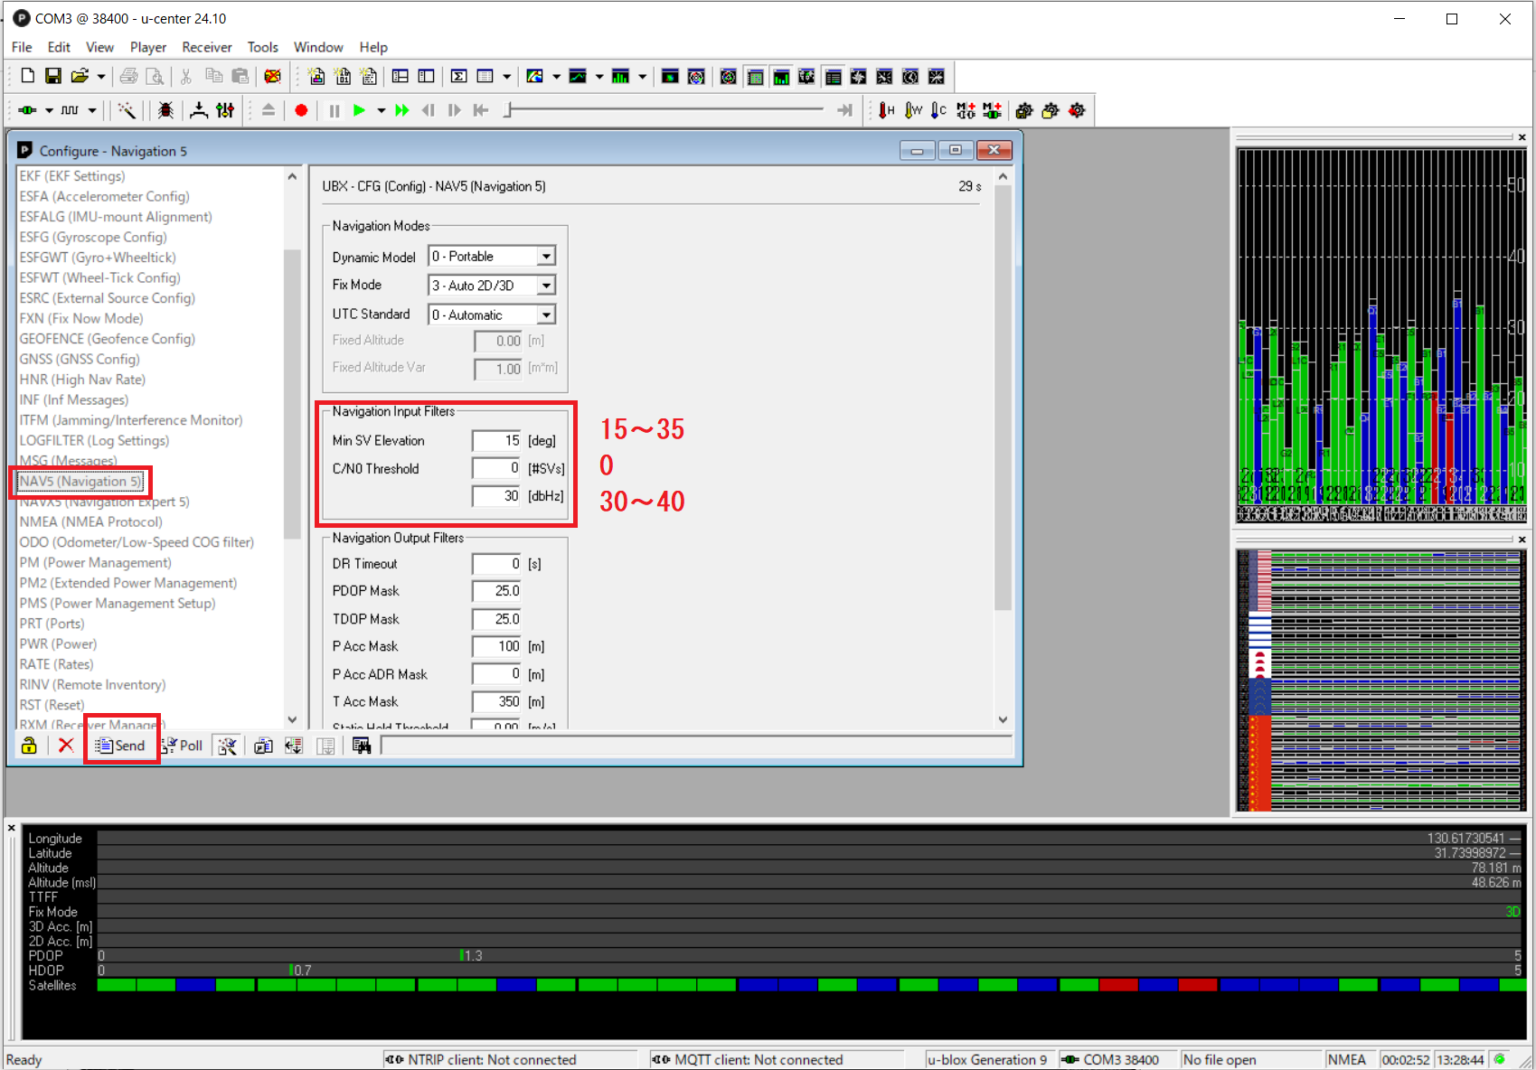This screenshot has height=1070, width=1536.
Task: Click the bug-shaped debug icon
Action: tap(166, 111)
